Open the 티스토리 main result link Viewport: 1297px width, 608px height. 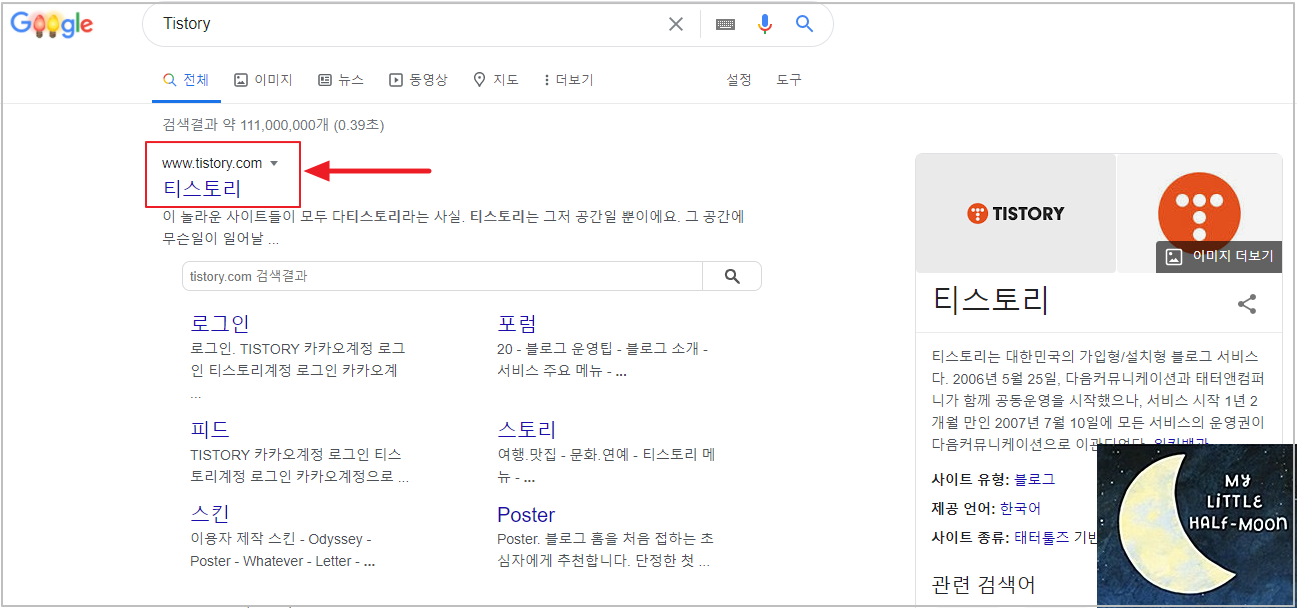tap(202, 188)
